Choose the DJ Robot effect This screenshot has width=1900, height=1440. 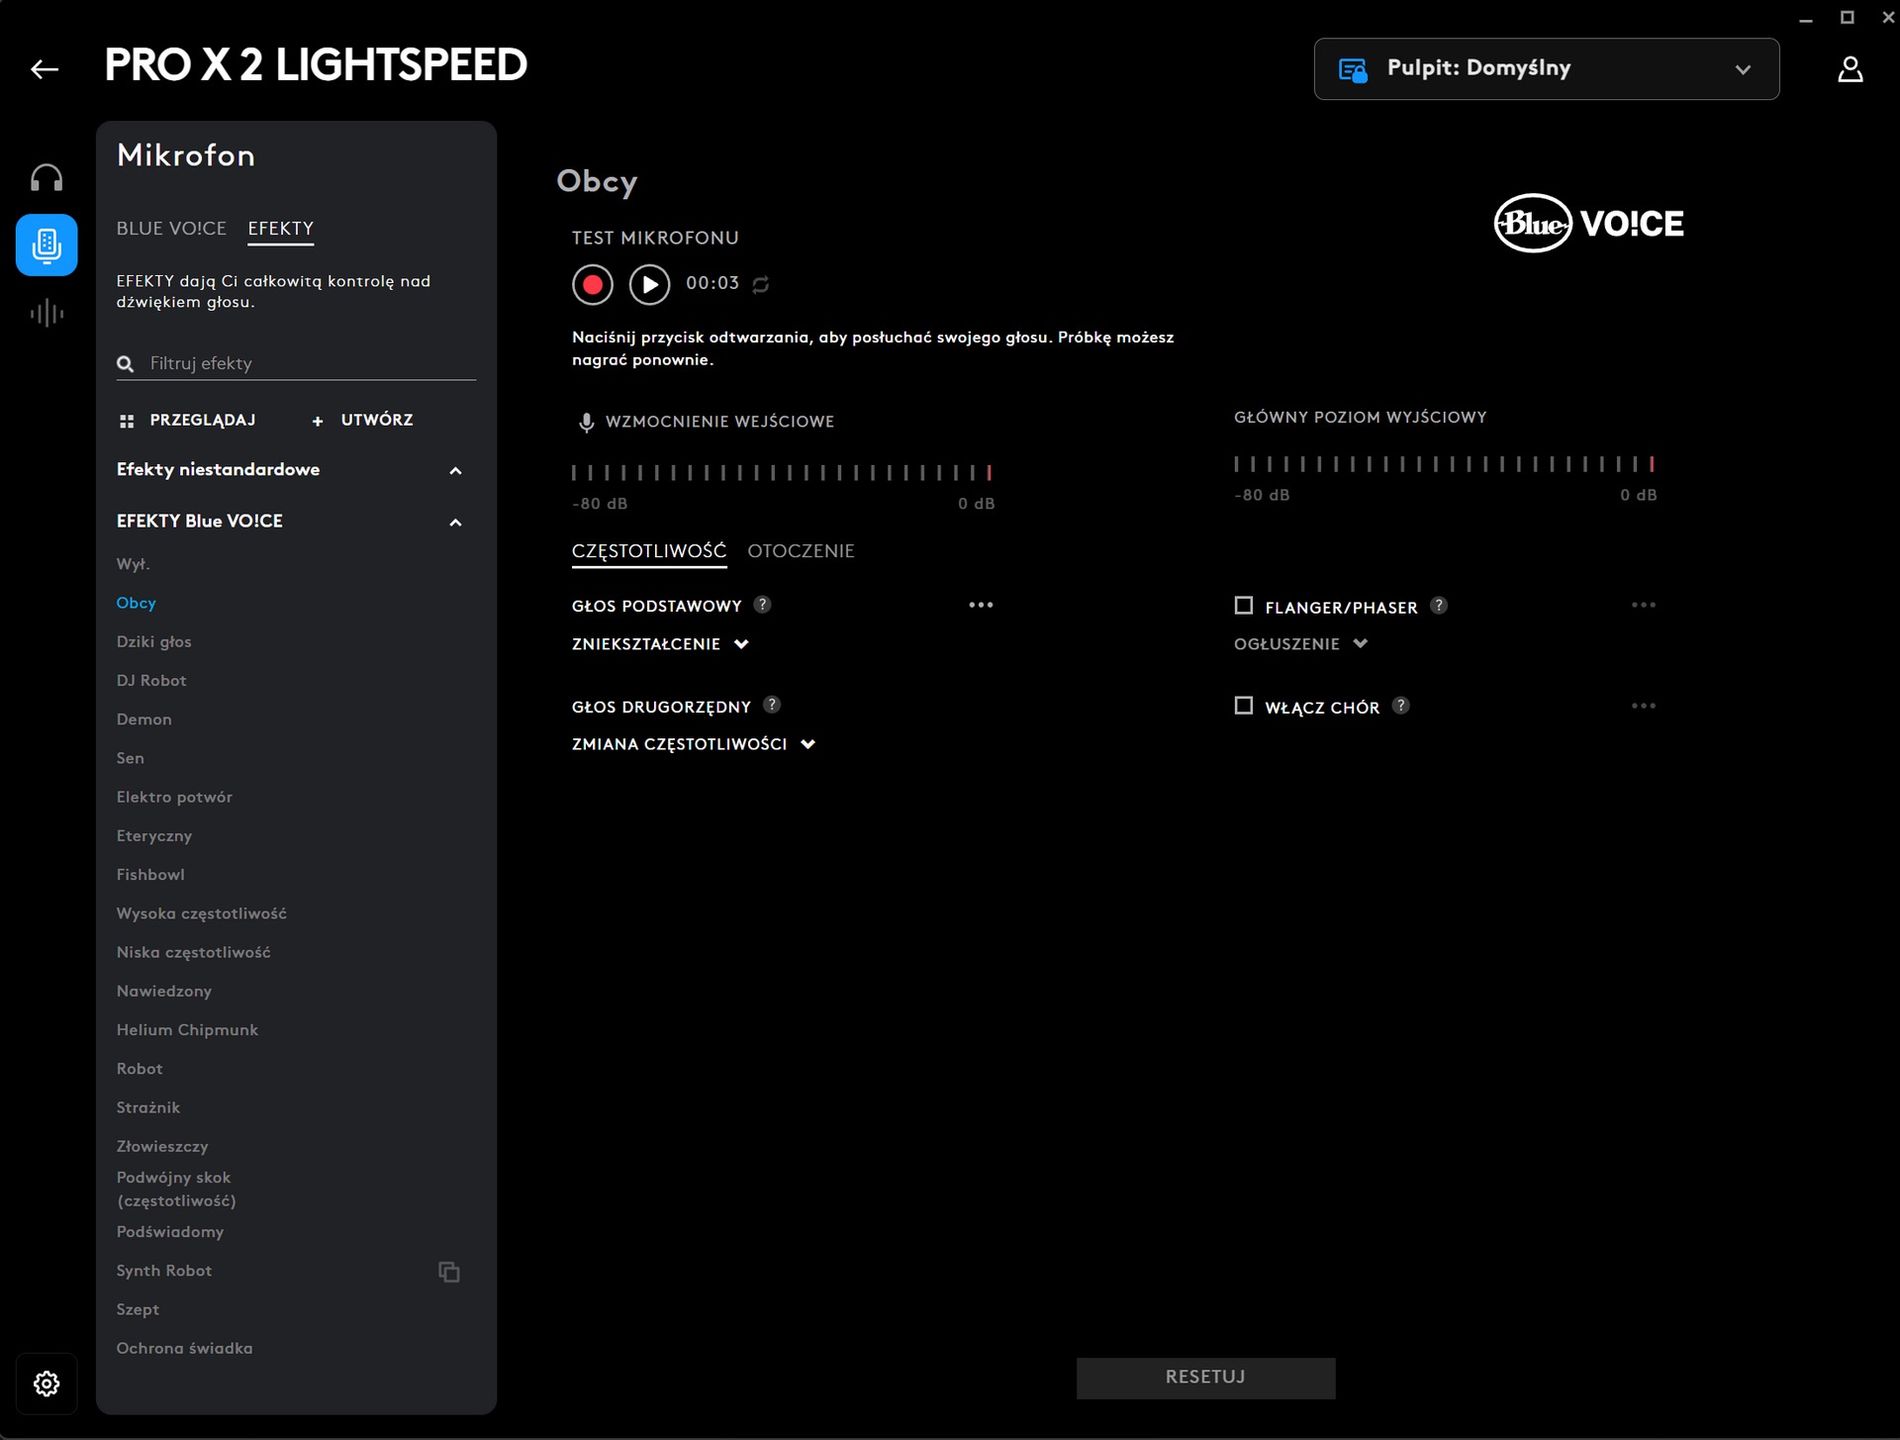[x=151, y=682]
